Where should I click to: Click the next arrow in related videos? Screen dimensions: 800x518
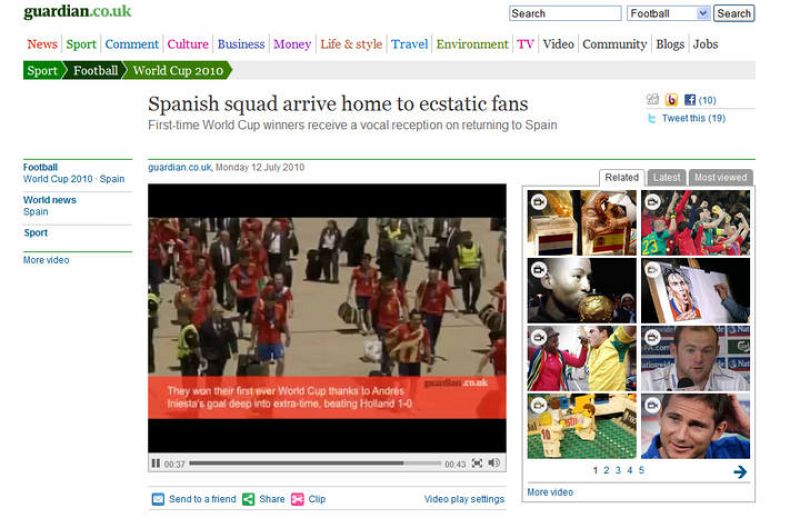tap(740, 471)
